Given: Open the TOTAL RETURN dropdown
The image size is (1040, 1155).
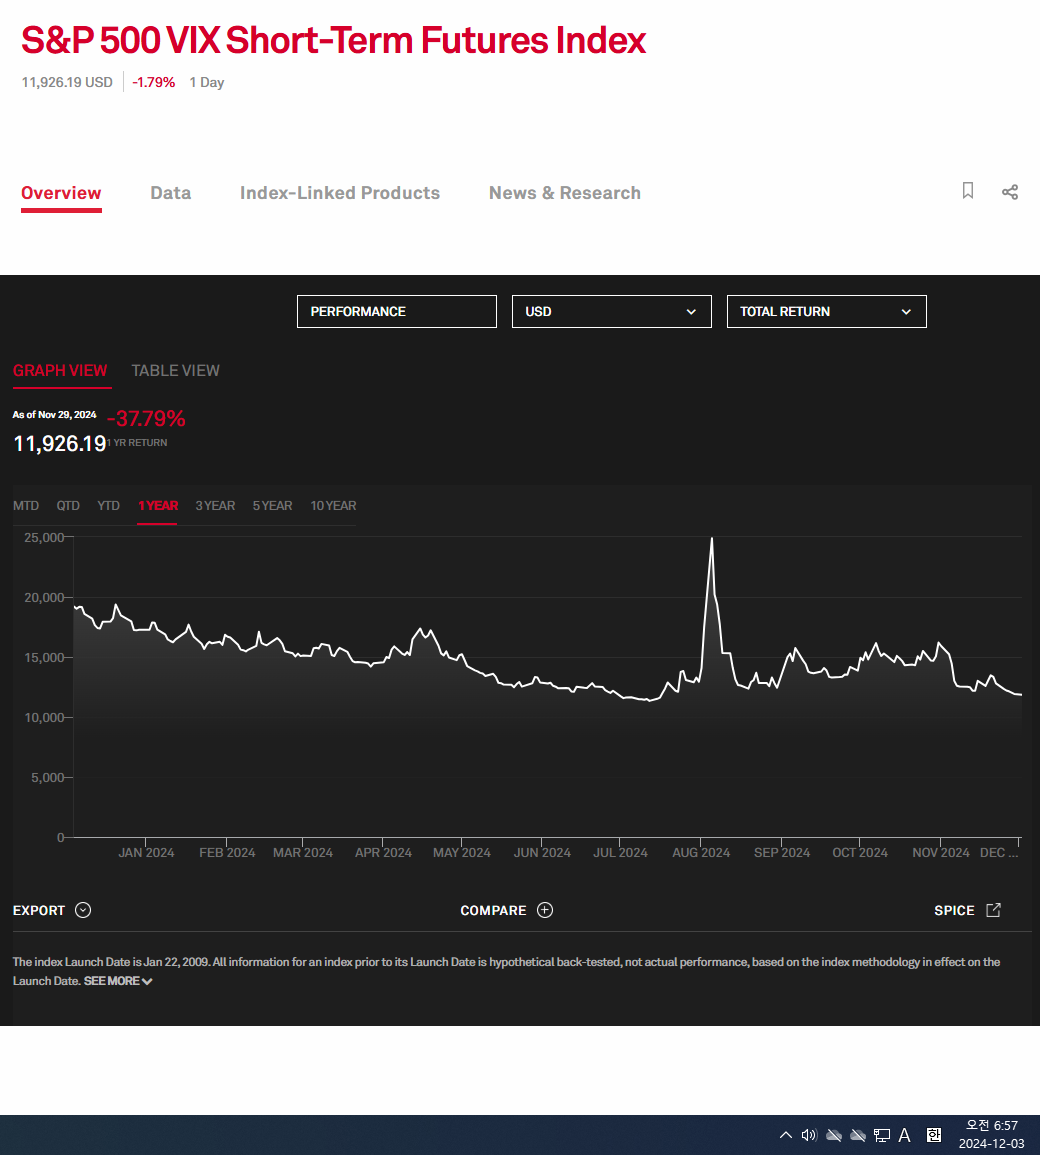Looking at the screenshot, I should (x=826, y=312).
